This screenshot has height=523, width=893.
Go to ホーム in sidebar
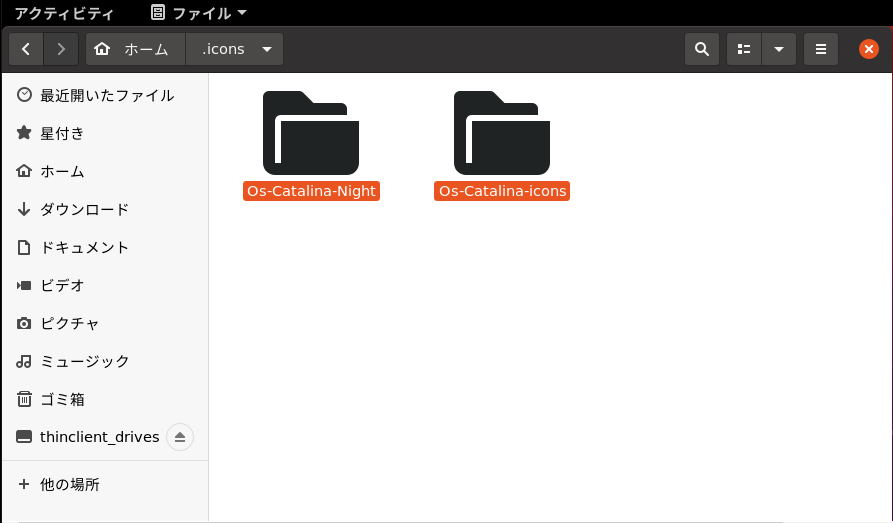tap(105, 171)
